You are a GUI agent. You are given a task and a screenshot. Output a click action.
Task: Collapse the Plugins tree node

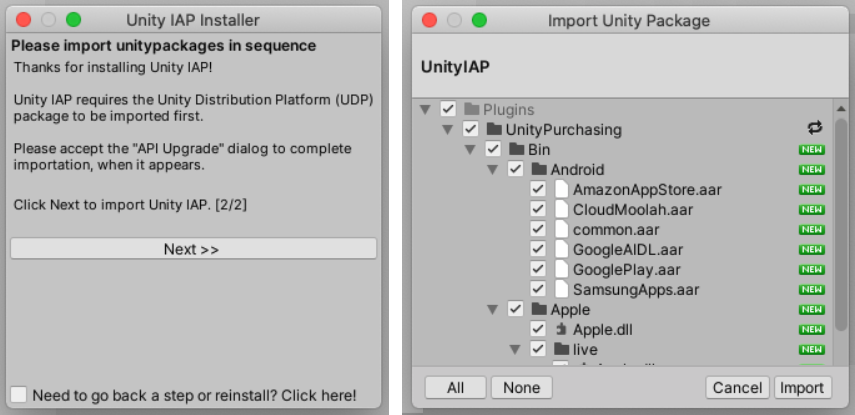pos(425,110)
